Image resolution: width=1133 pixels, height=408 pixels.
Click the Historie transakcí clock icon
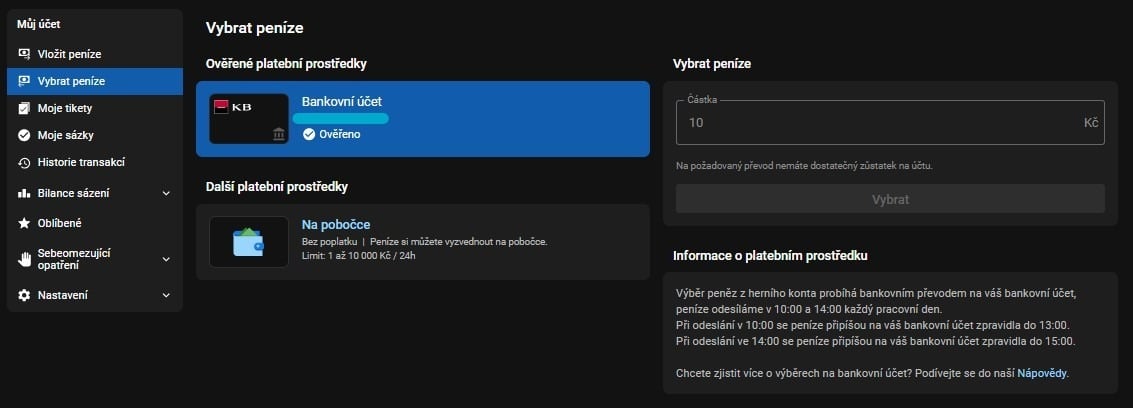[x=24, y=162]
